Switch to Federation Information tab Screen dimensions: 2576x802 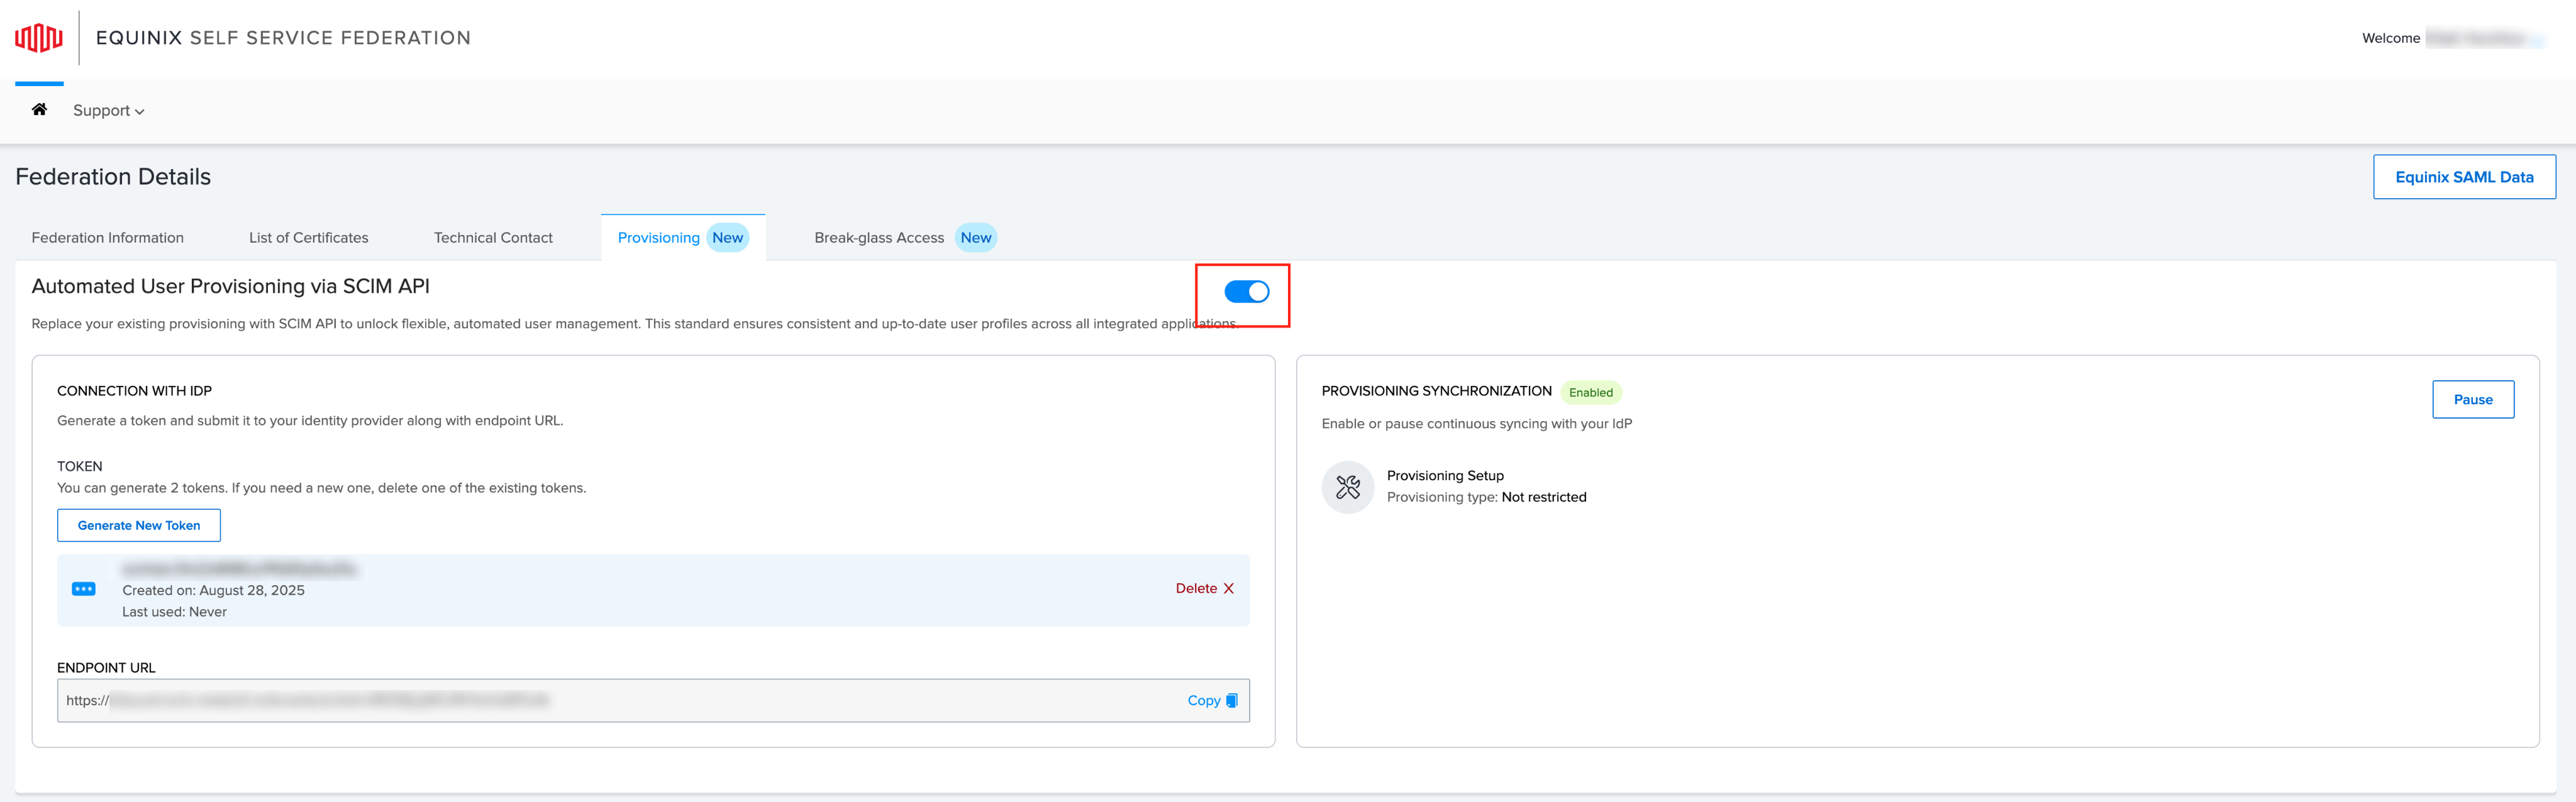(107, 238)
